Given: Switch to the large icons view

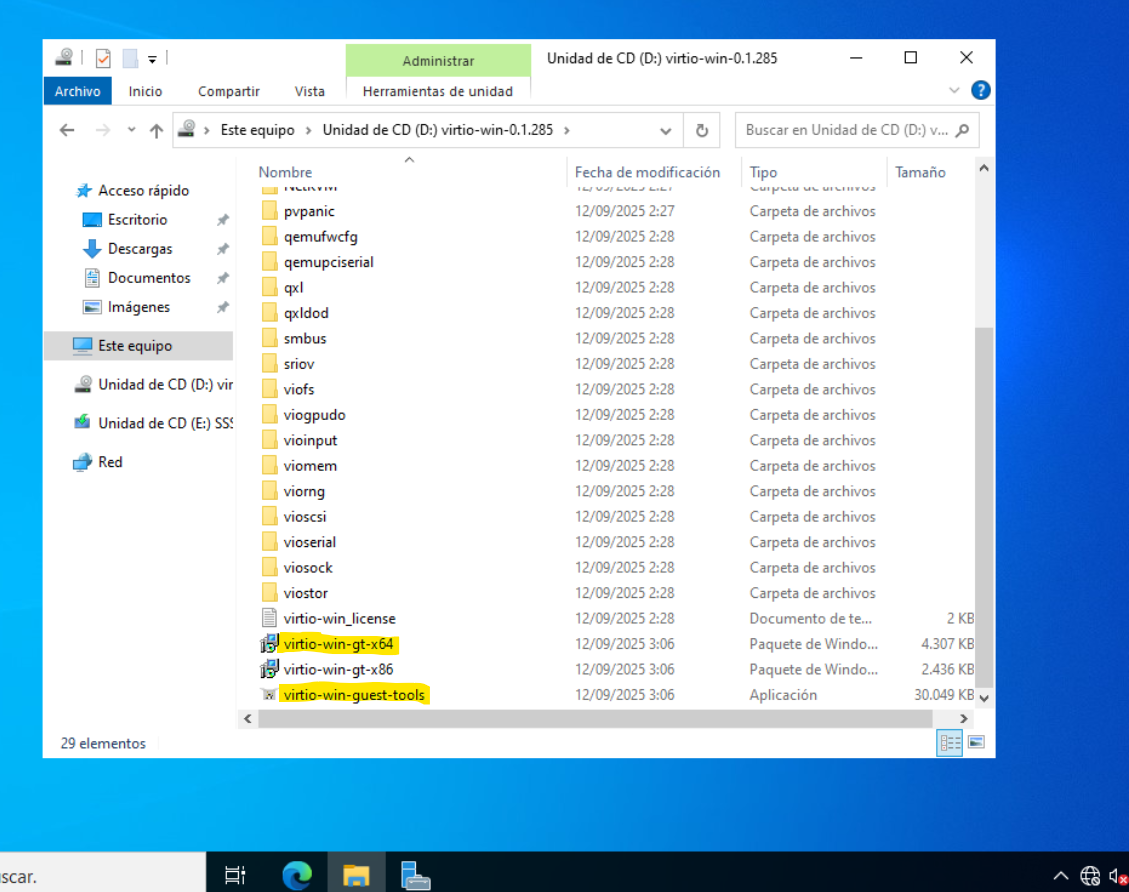Looking at the screenshot, I should click(x=976, y=742).
